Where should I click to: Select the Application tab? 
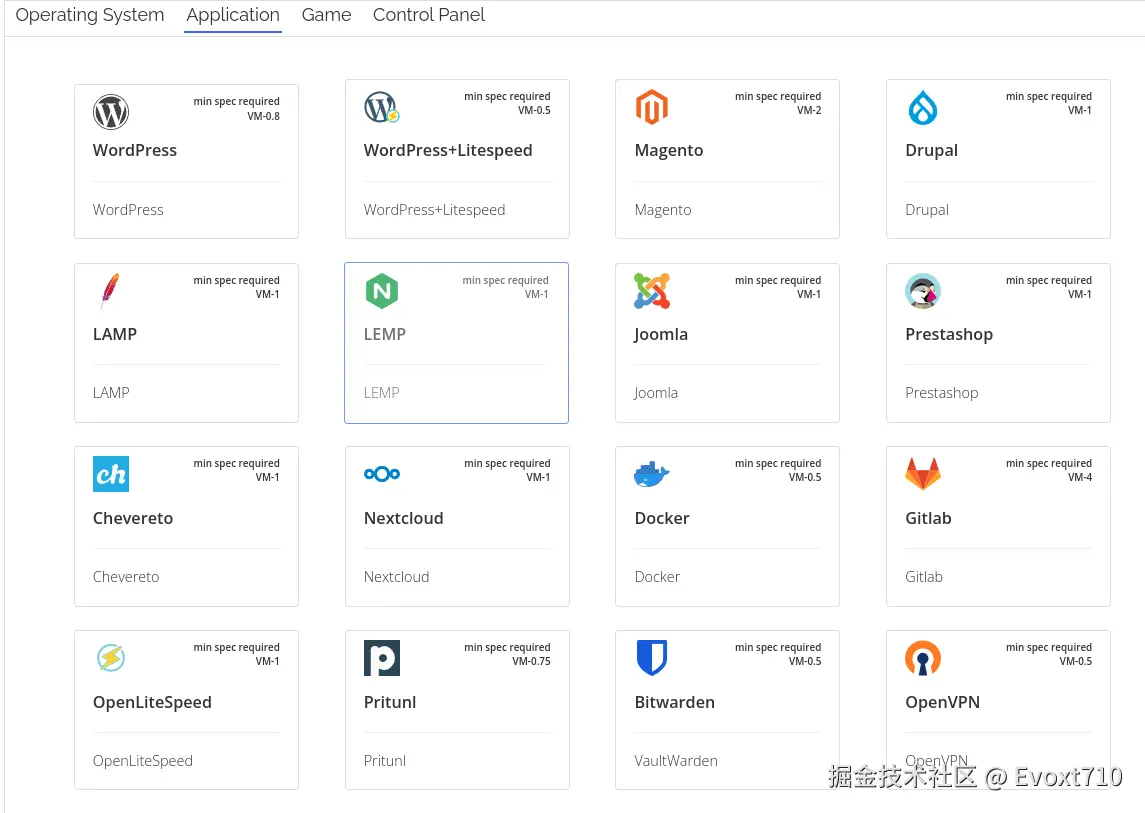click(x=233, y=15)
